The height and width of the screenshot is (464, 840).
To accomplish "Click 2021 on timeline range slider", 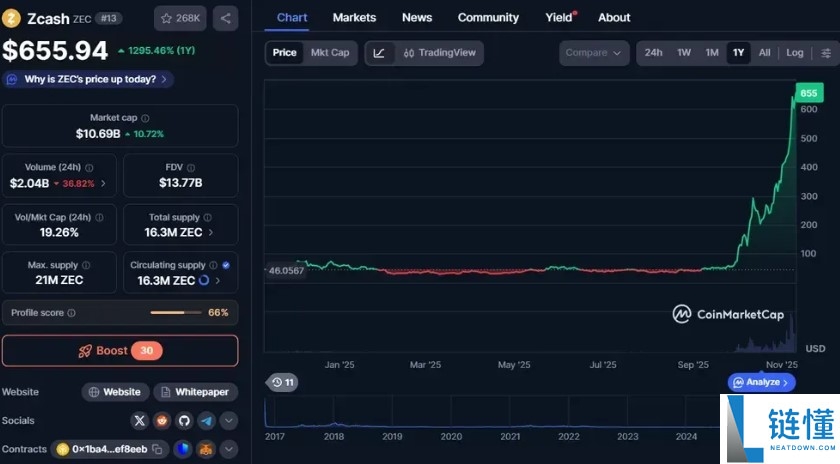I will (510, 437).
